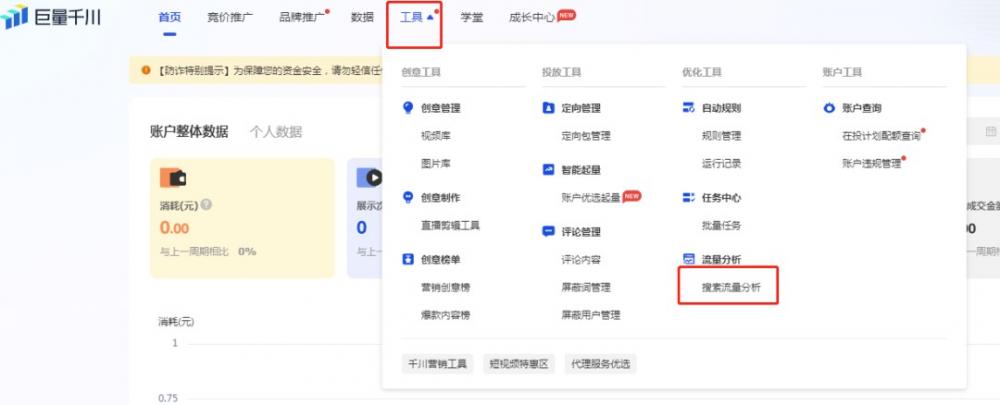Click the 定向管理 icon
The image size is (1000, 405).
click(x=548, y=108)
